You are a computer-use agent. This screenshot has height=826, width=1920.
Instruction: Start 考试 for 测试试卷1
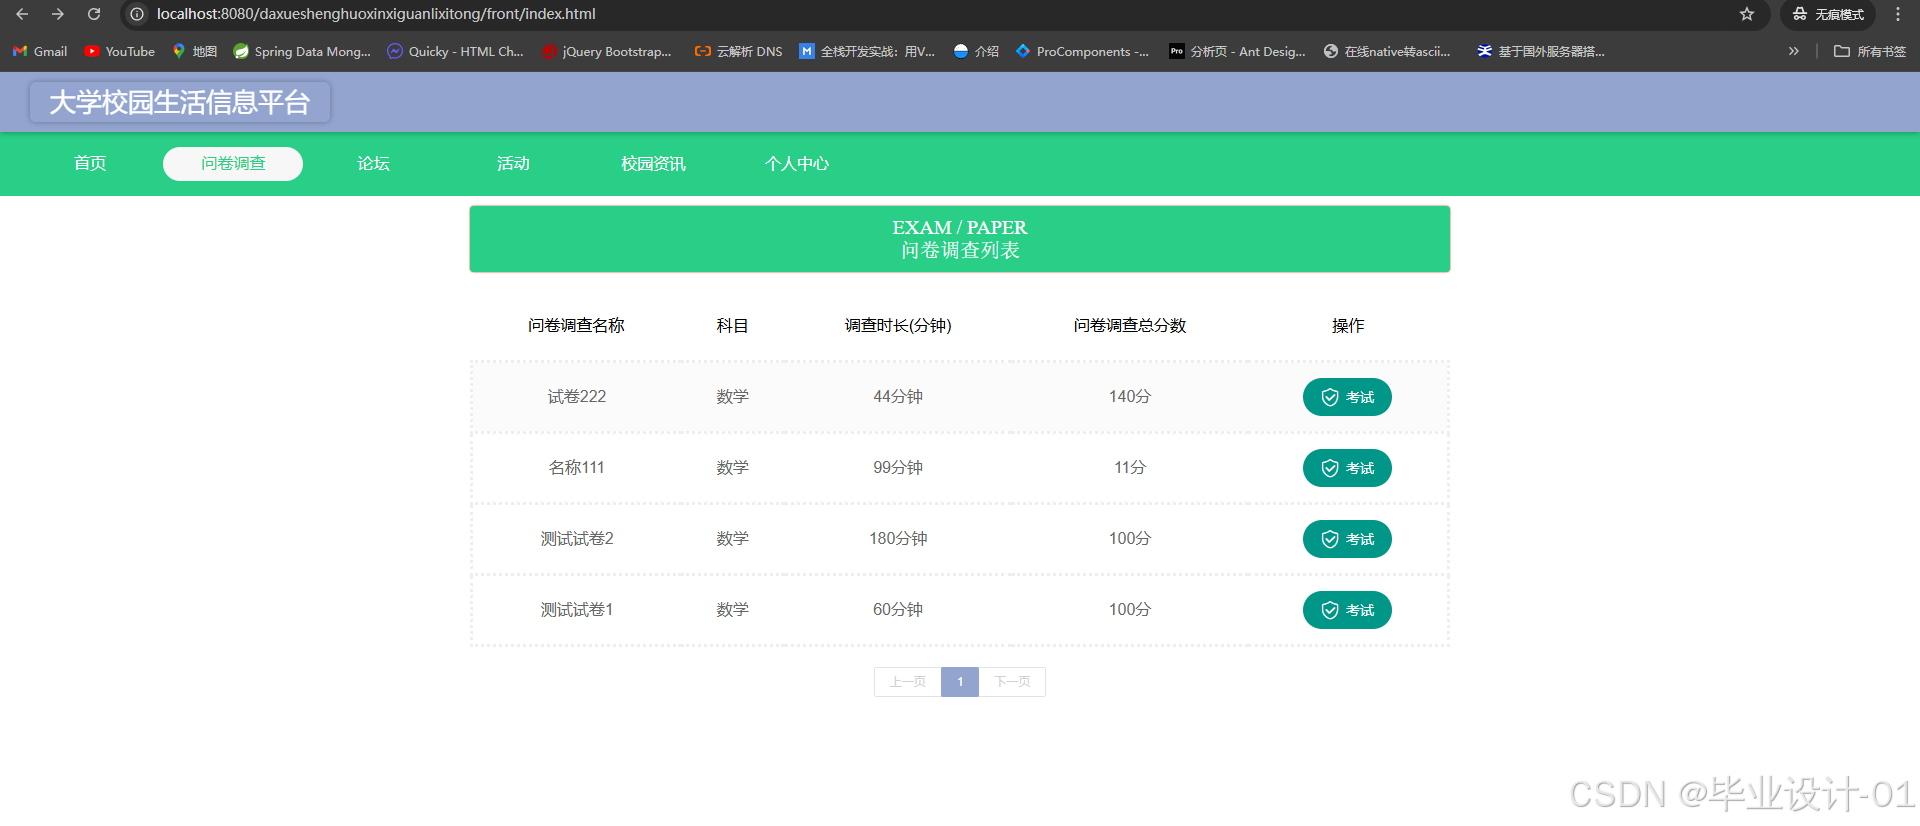pyautogui.click(x=1347, y=610)
